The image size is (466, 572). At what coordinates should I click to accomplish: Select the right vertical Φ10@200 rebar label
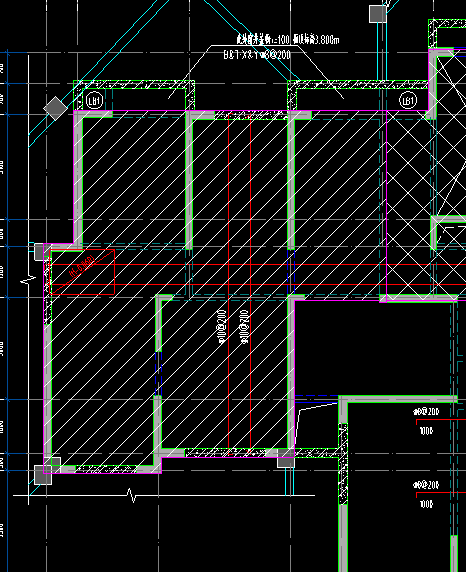pyautogui.click(x=244, y=327)
